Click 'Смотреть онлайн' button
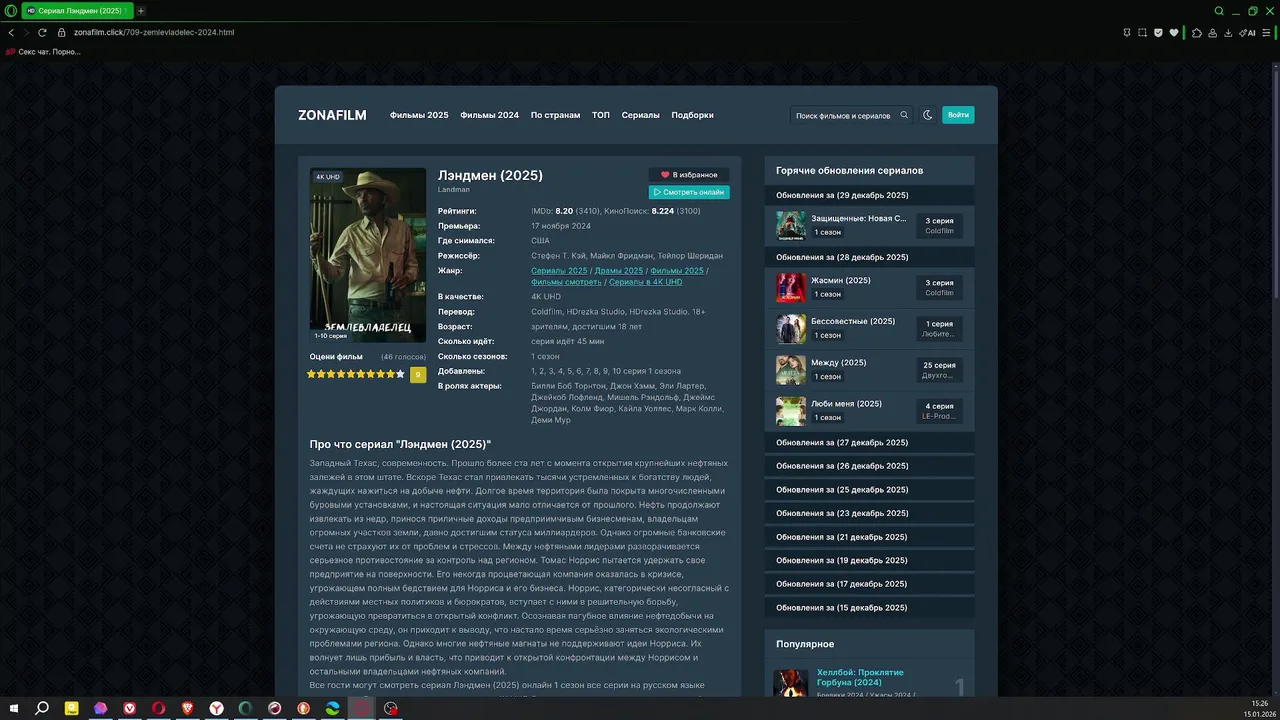This screenshot has height=720, width=1280. (689, 192)
